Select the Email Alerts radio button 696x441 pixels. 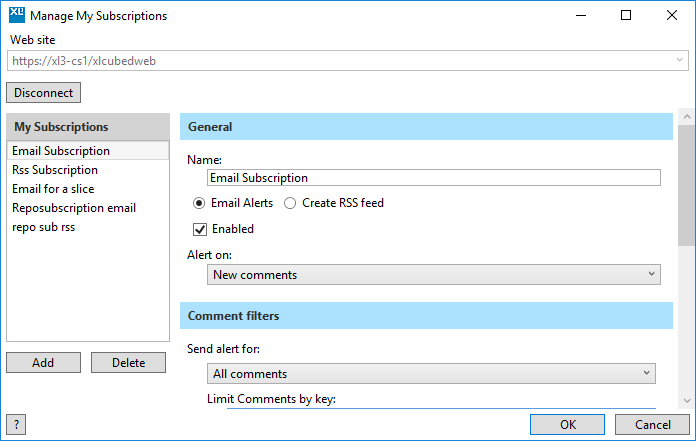click(x=199, y=203)
